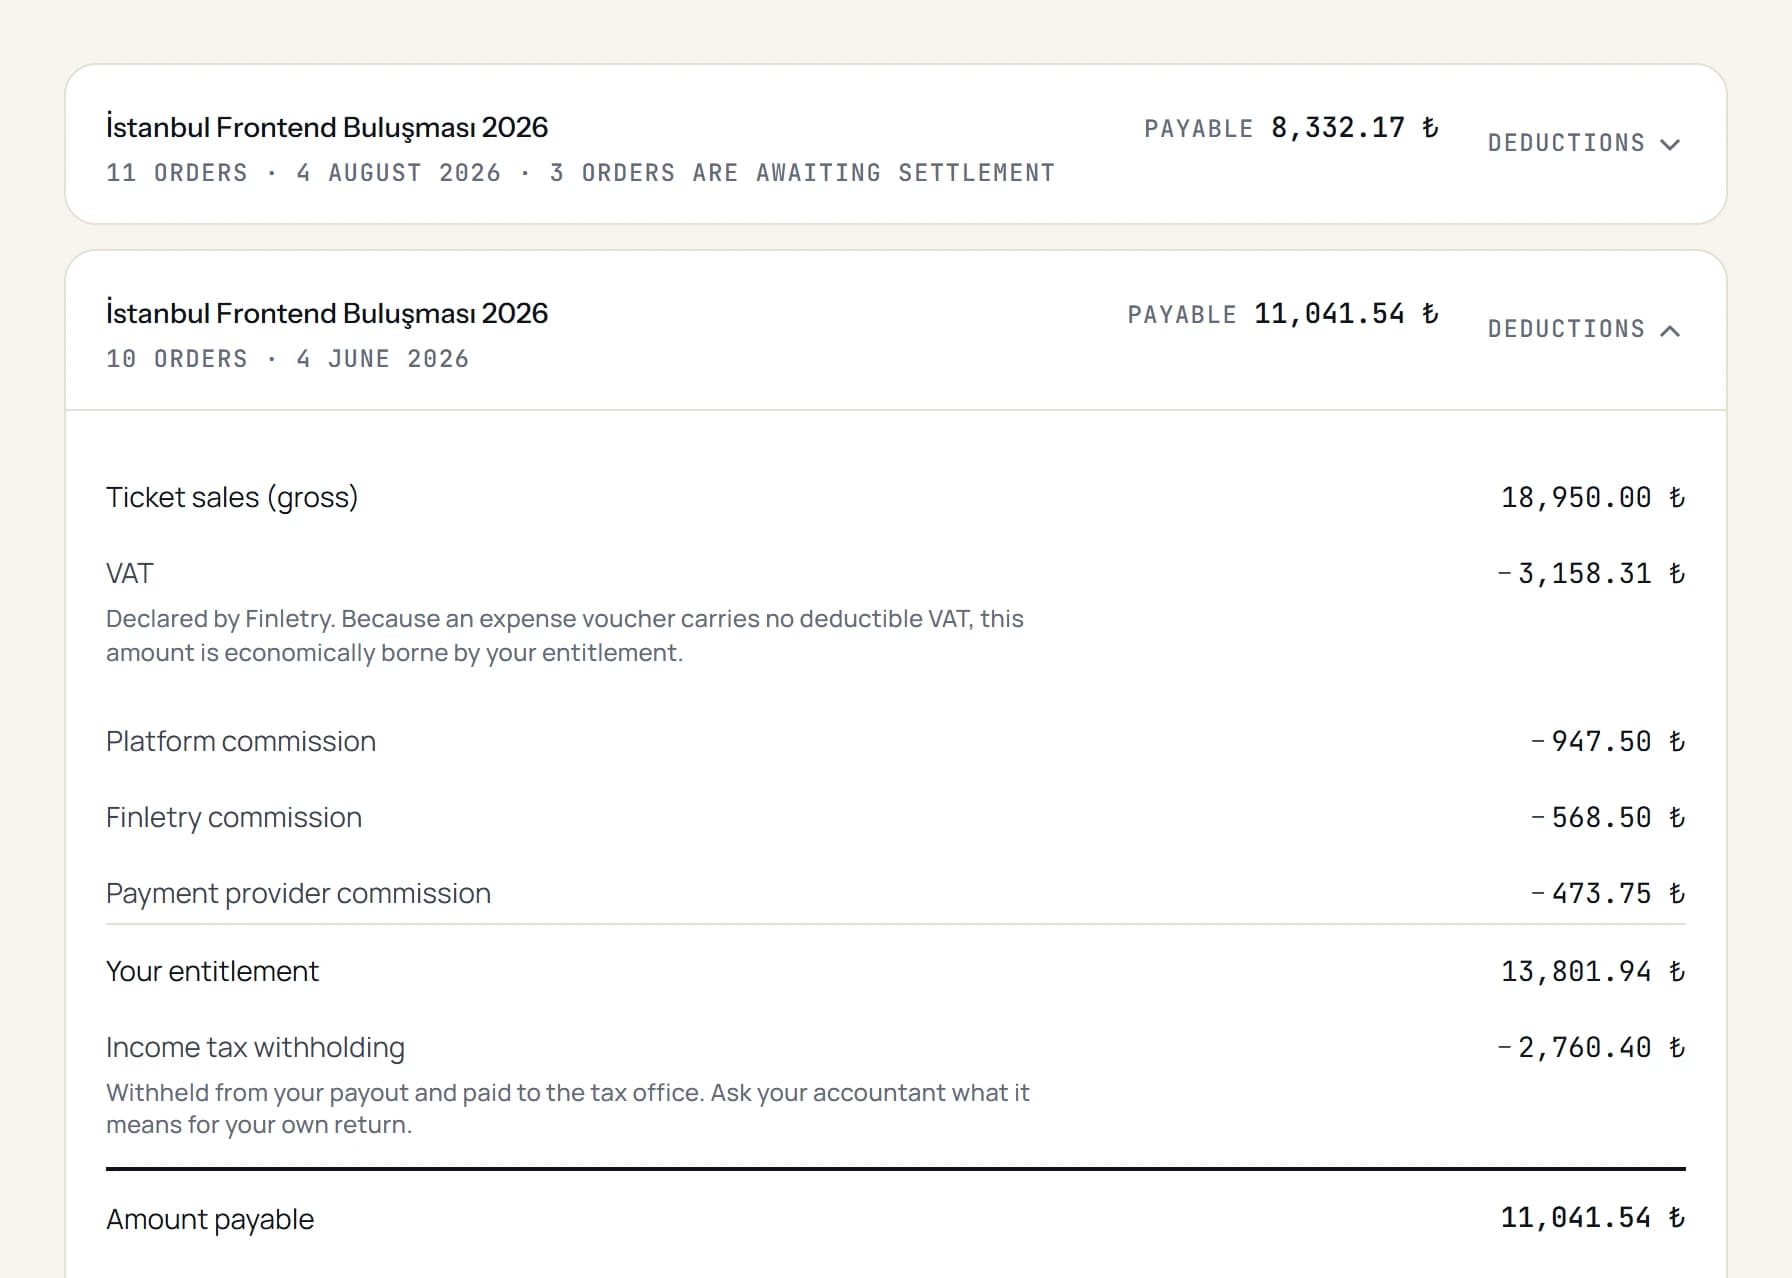Click the VAT row label

coord(130,573)
